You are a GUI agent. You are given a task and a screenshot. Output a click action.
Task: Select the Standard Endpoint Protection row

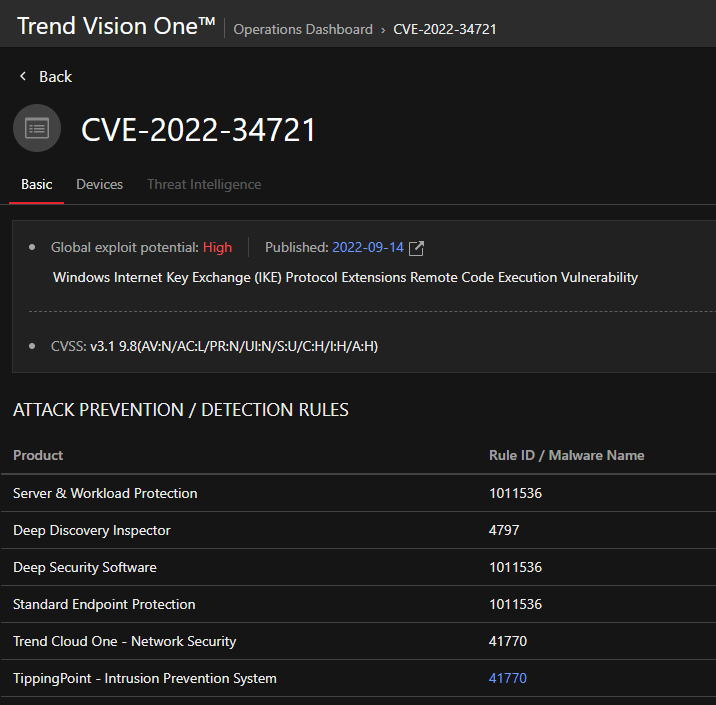(104, 604)
